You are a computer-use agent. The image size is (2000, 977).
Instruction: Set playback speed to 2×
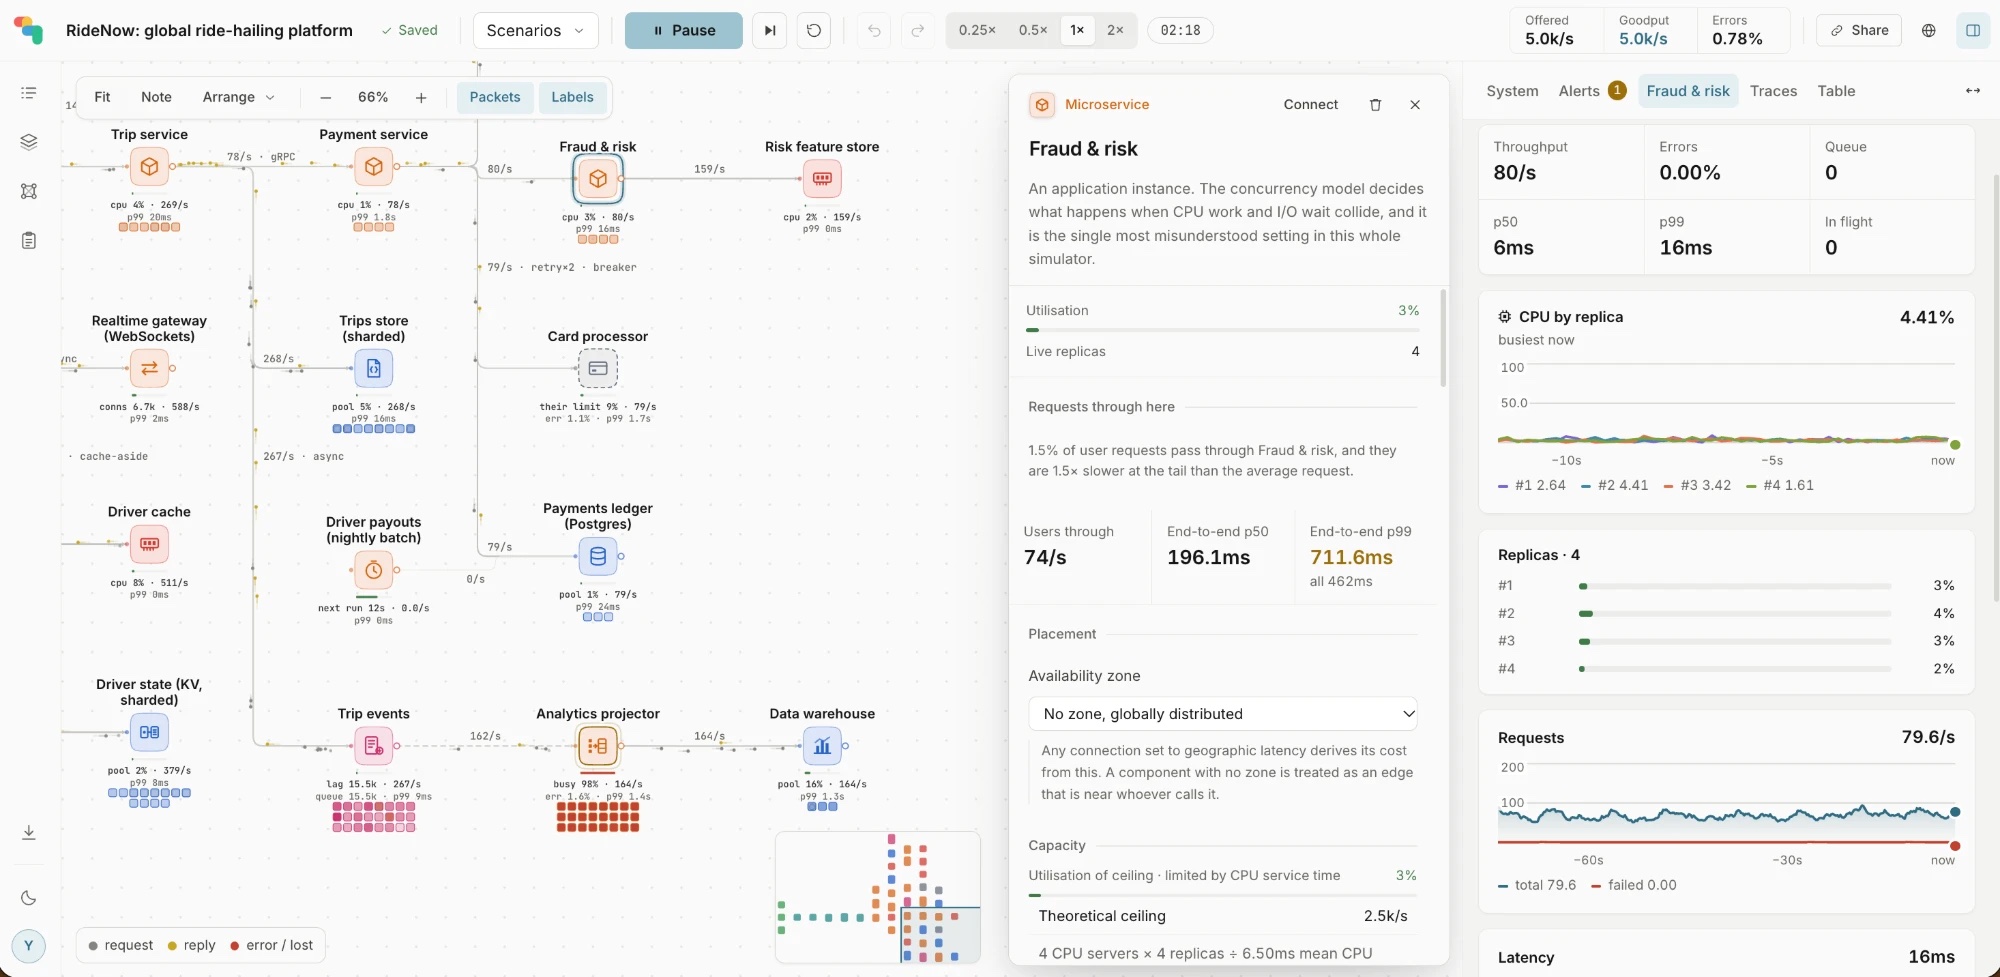(1115, 30)
